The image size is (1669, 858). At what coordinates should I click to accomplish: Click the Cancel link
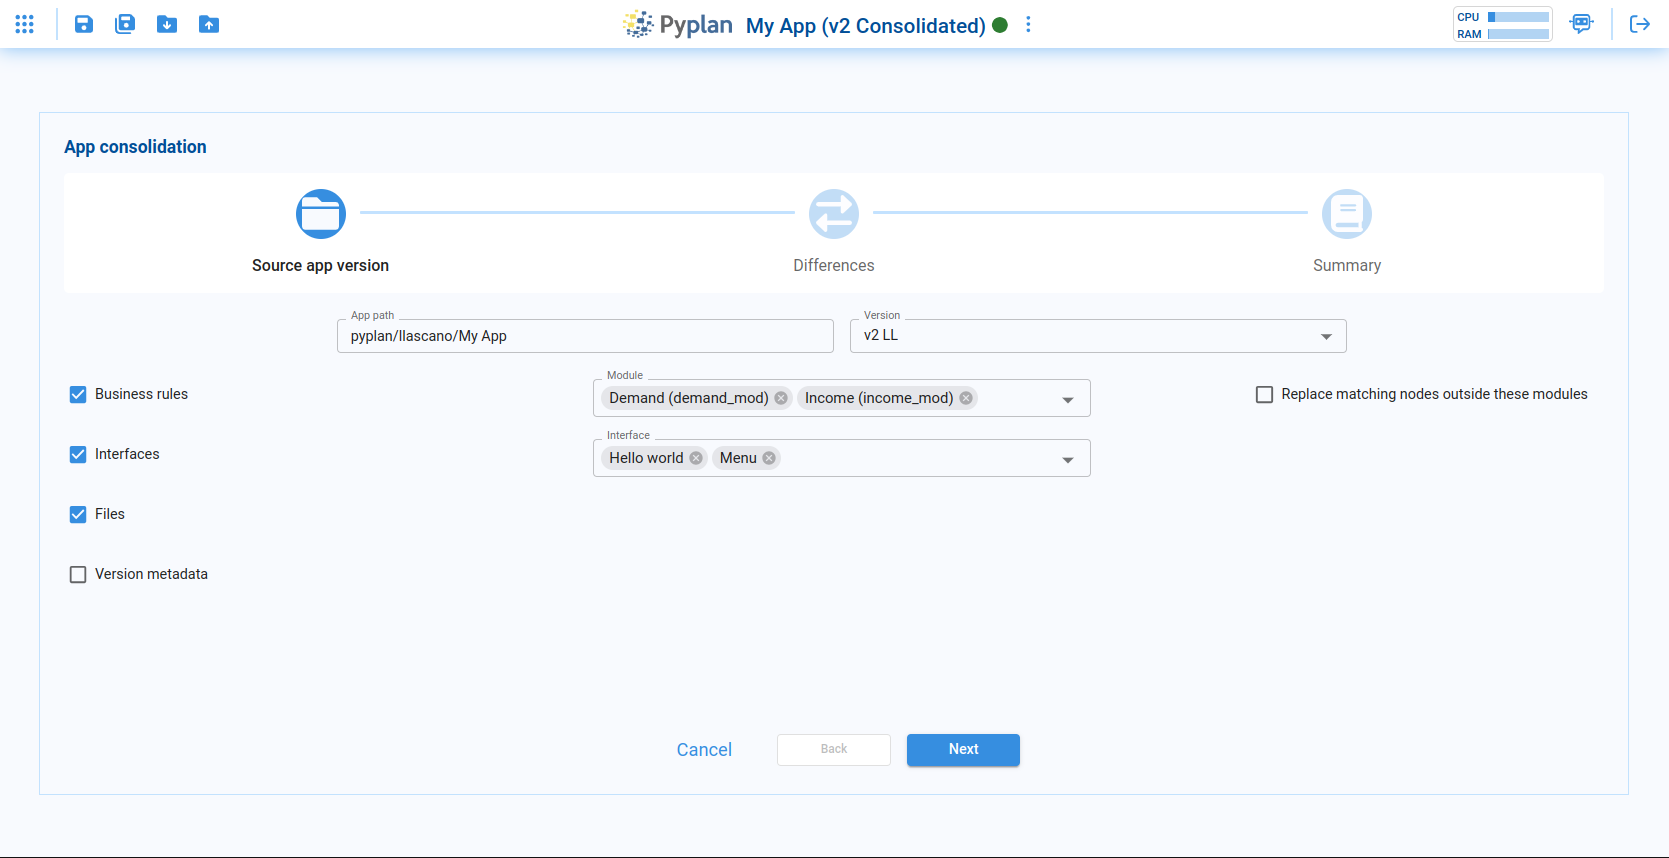(704, 749)
